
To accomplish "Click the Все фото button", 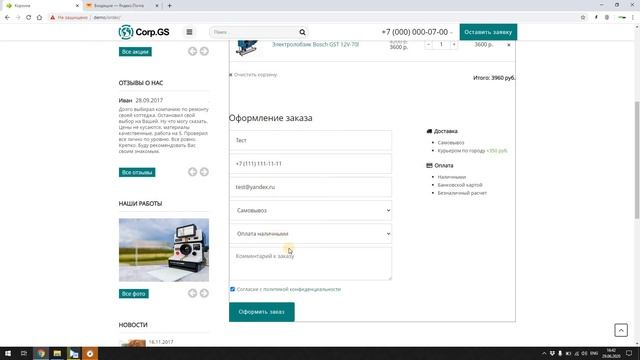I will [133, 293].
